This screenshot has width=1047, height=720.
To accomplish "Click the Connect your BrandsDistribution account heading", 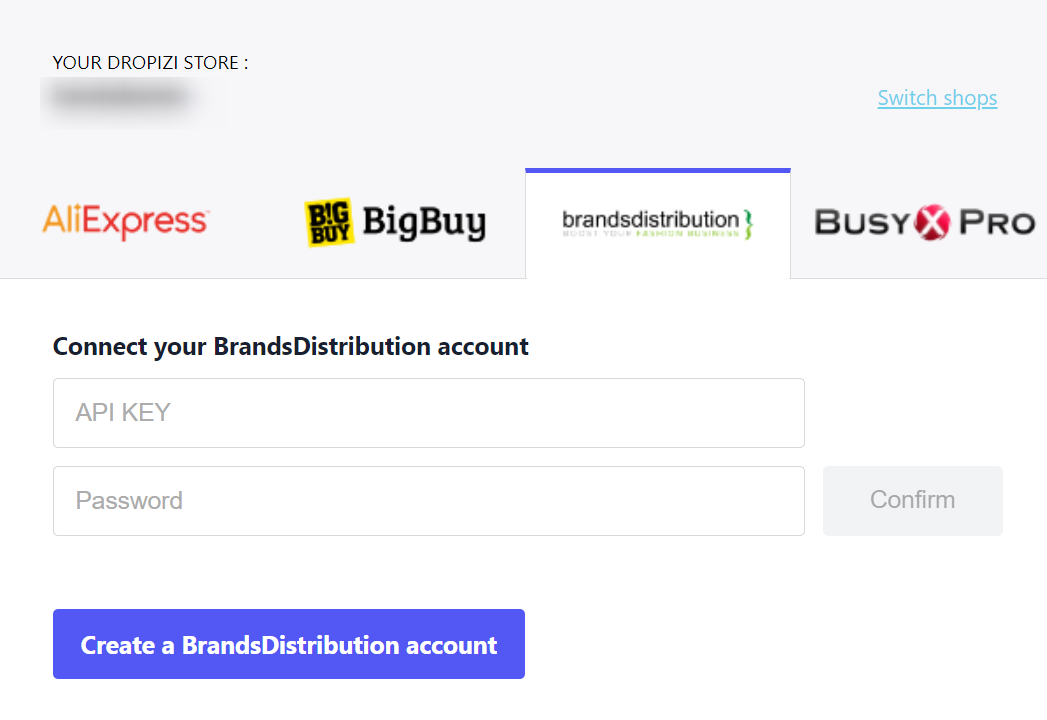I will point(290,347).
